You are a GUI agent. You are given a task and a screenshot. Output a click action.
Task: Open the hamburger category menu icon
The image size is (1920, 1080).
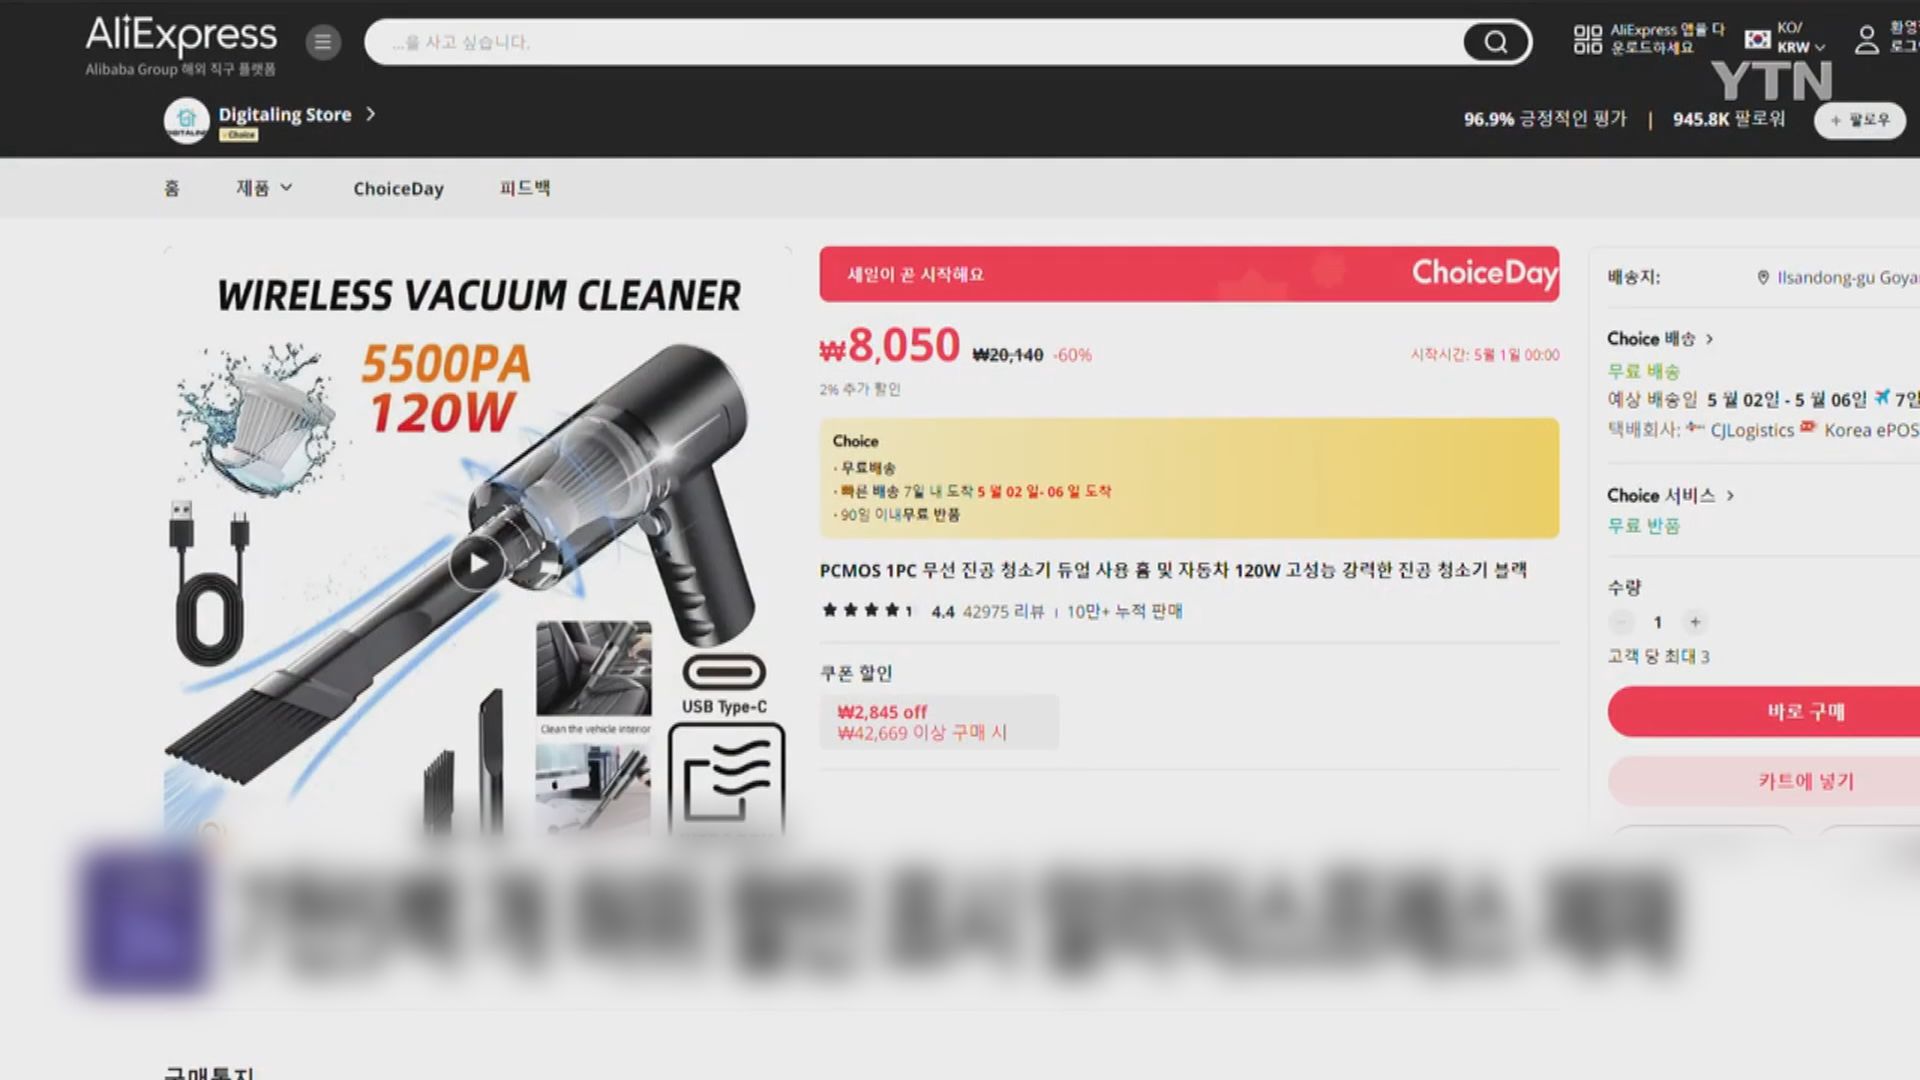(323, 42)
